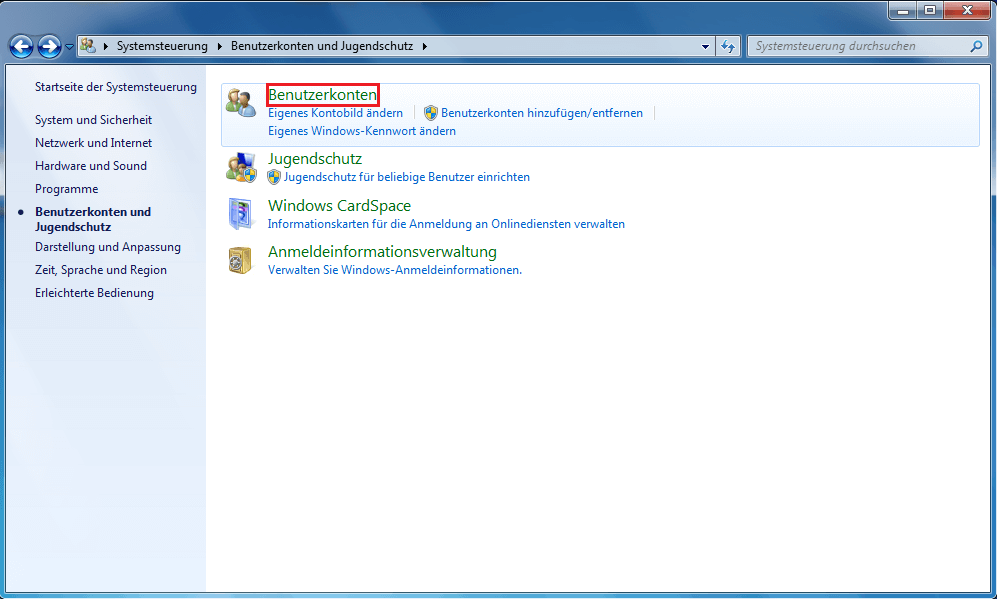Open the Jugendschutz category icon
The image size is (997, 599).
pyautogui.click(x=242, y=167)
